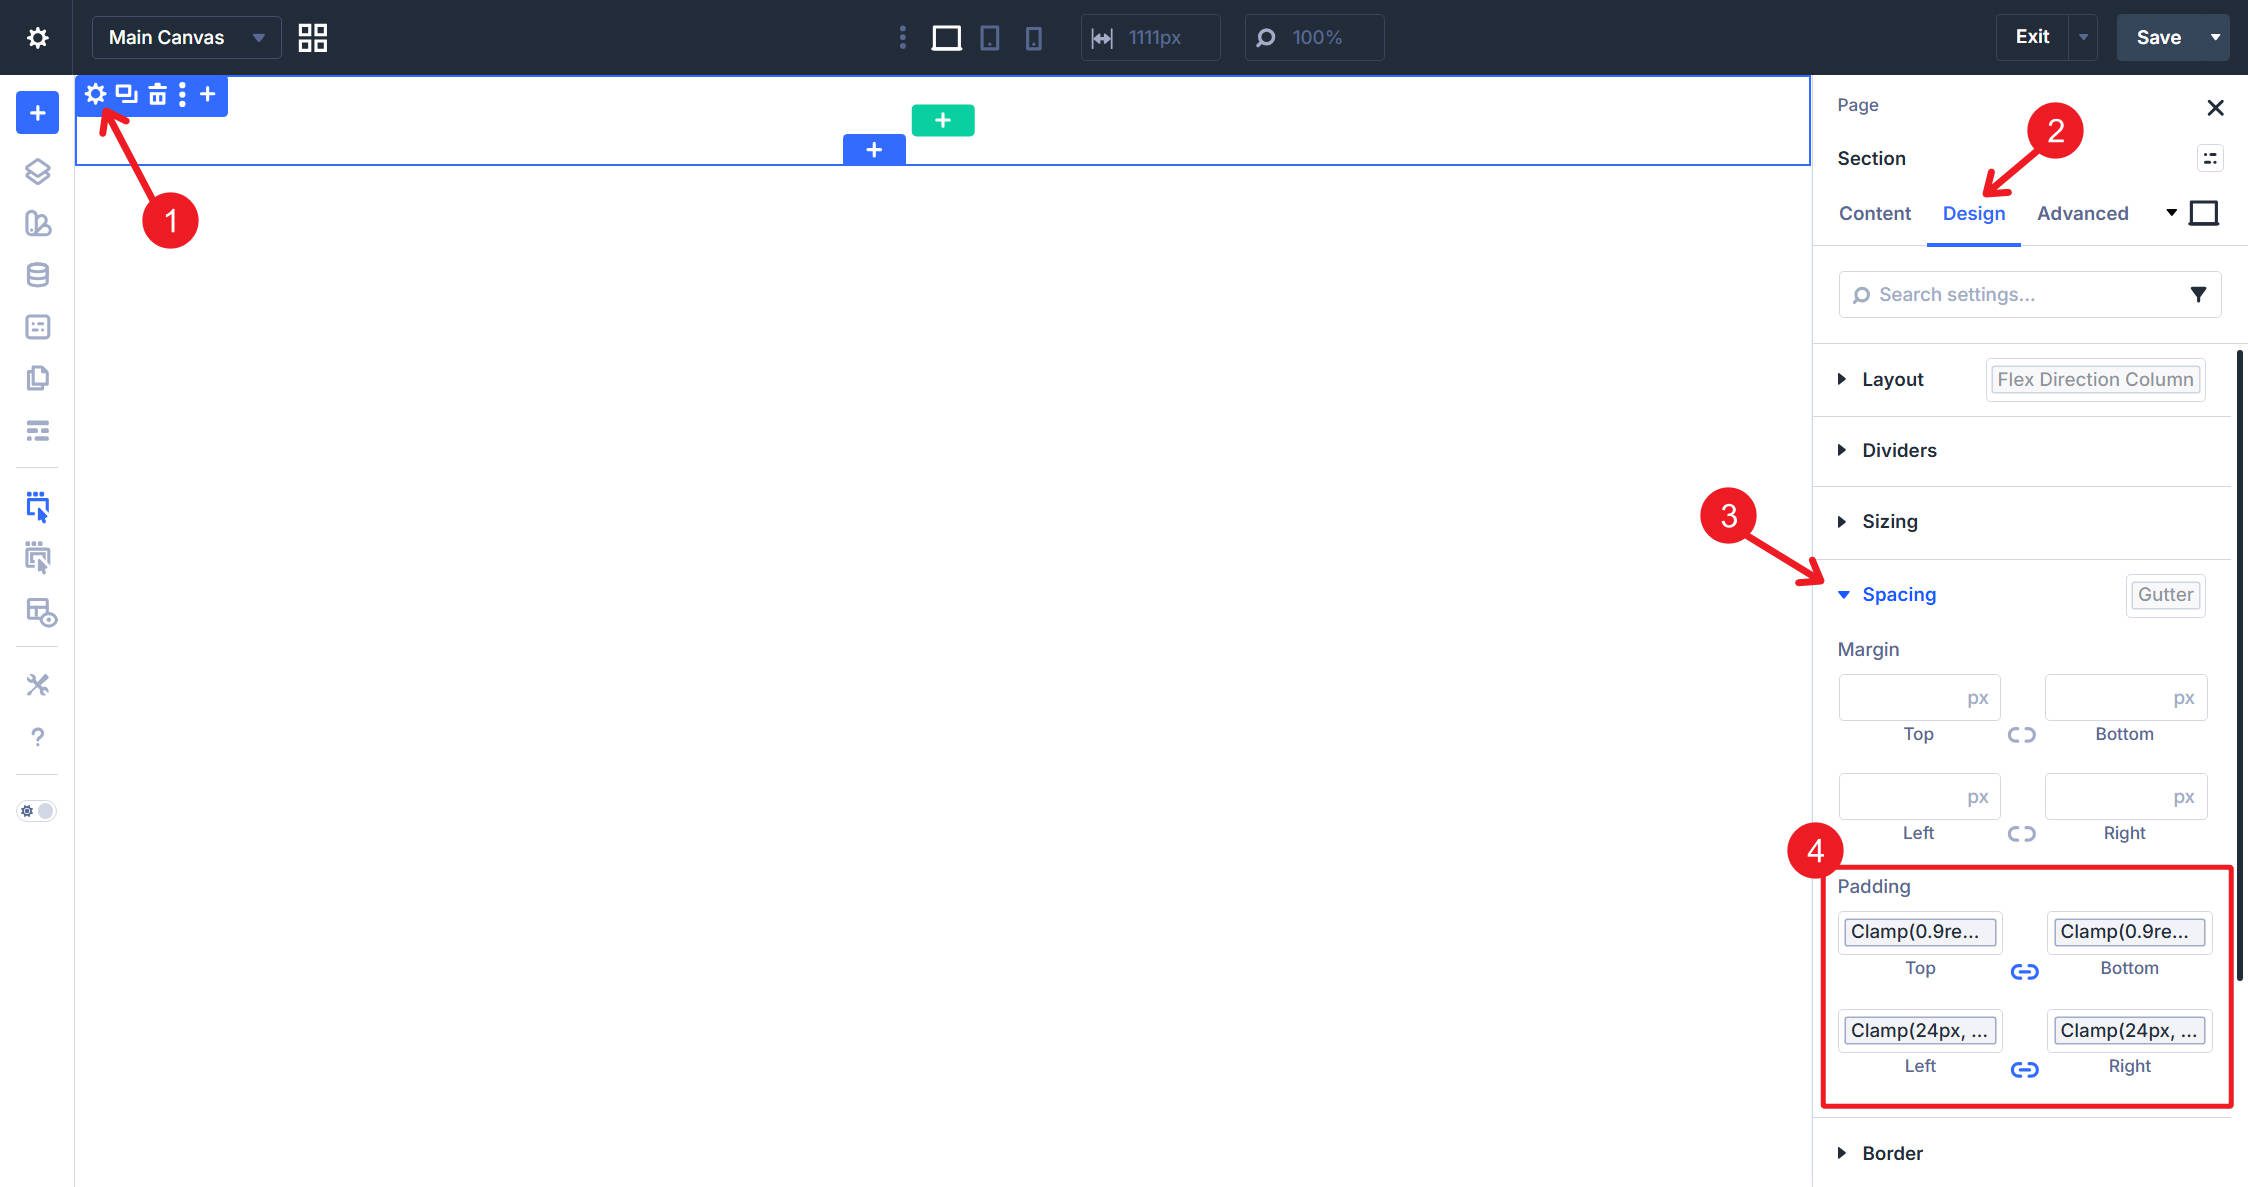The height and width of the screenshot is (1187, 2248).
Task: Delete the section with the trash icon
Action: pos(156,94)
